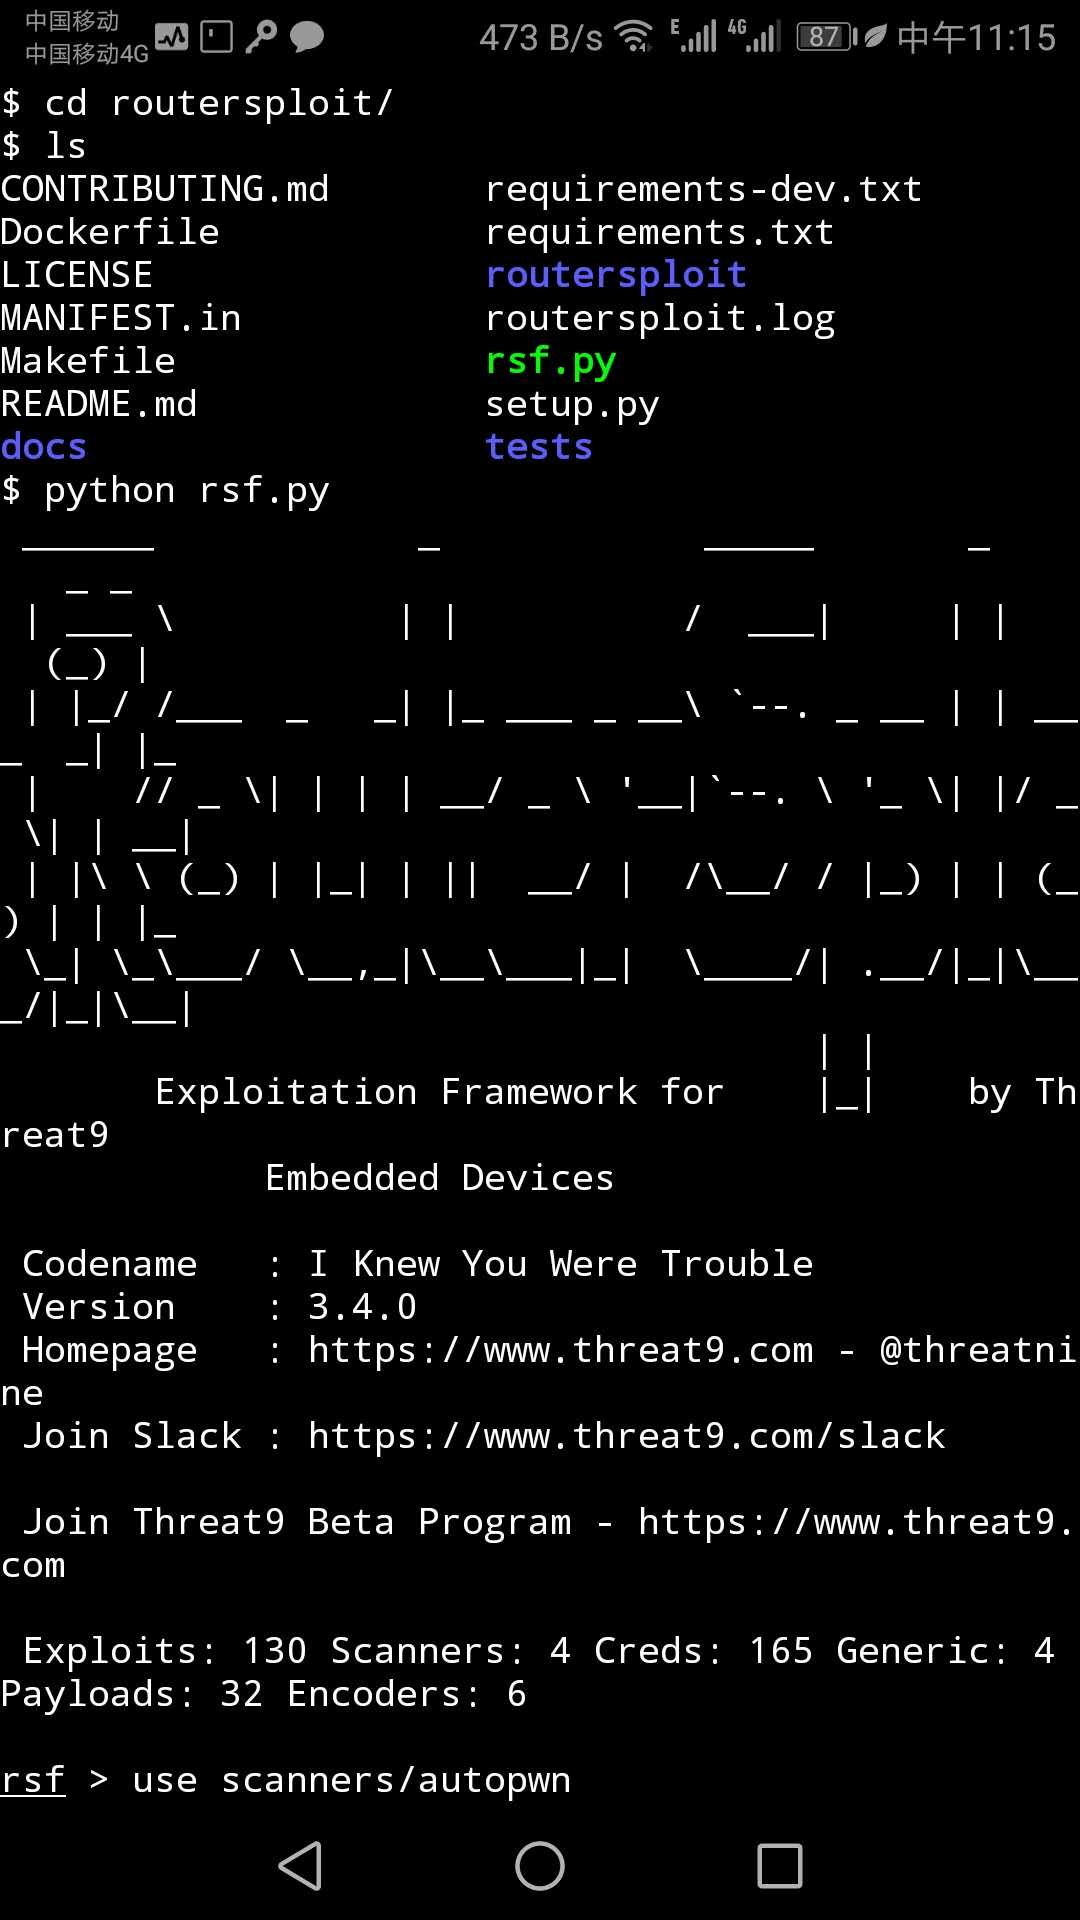Select the requirements.txt file name
Viewport: 1080px width, 1920px height.
[659, 232]
